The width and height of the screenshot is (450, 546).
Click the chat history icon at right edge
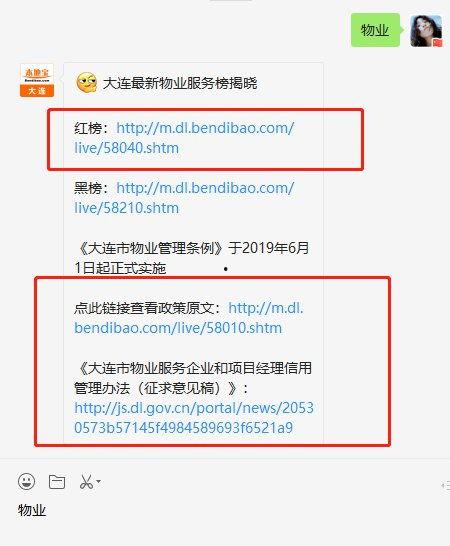tap(445, 485)
